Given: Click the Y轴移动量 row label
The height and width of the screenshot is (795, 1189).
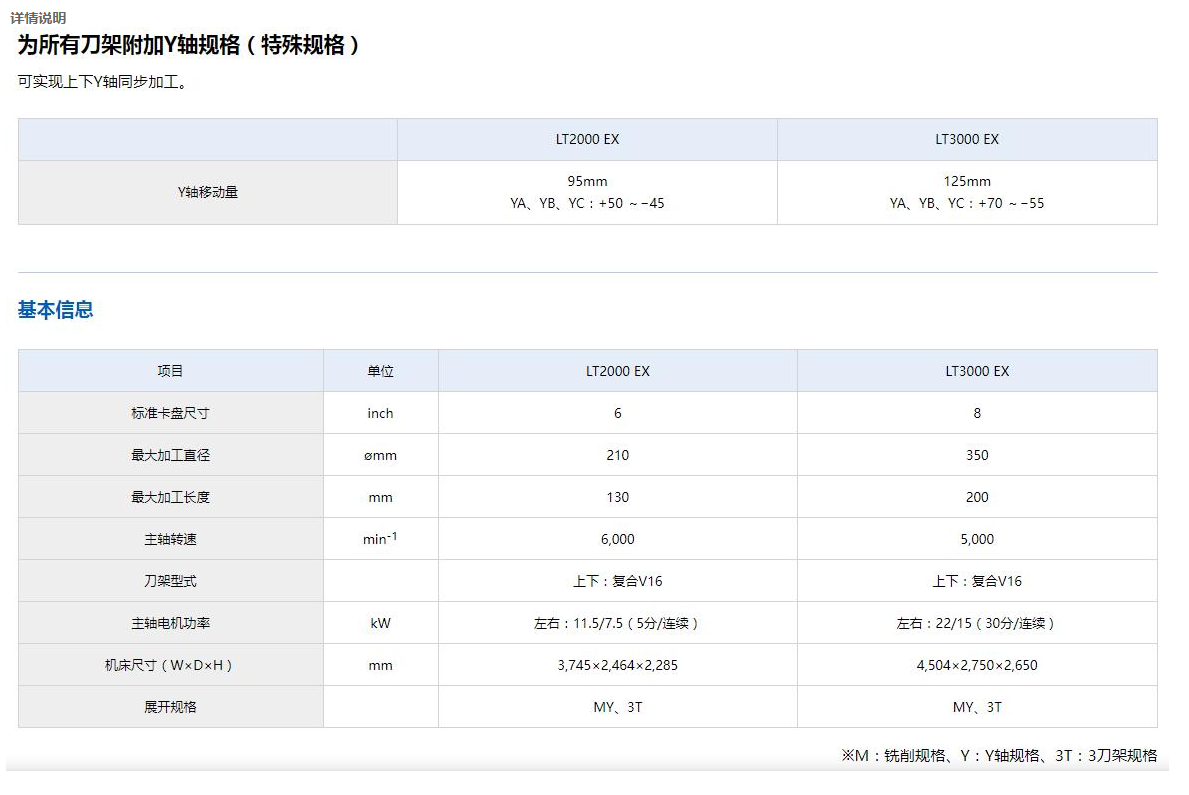Looking at the screenshot, I should 207,192.
